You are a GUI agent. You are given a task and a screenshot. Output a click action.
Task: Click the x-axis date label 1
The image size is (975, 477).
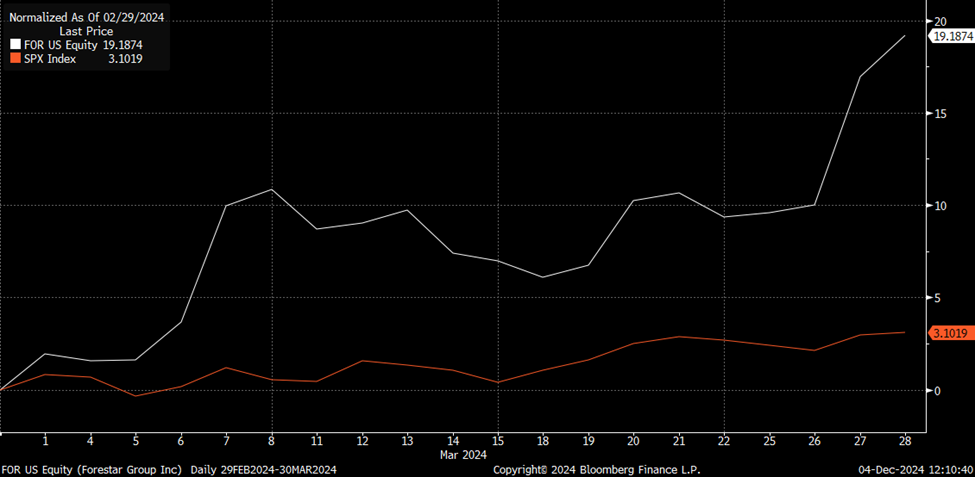pos(45,440)
